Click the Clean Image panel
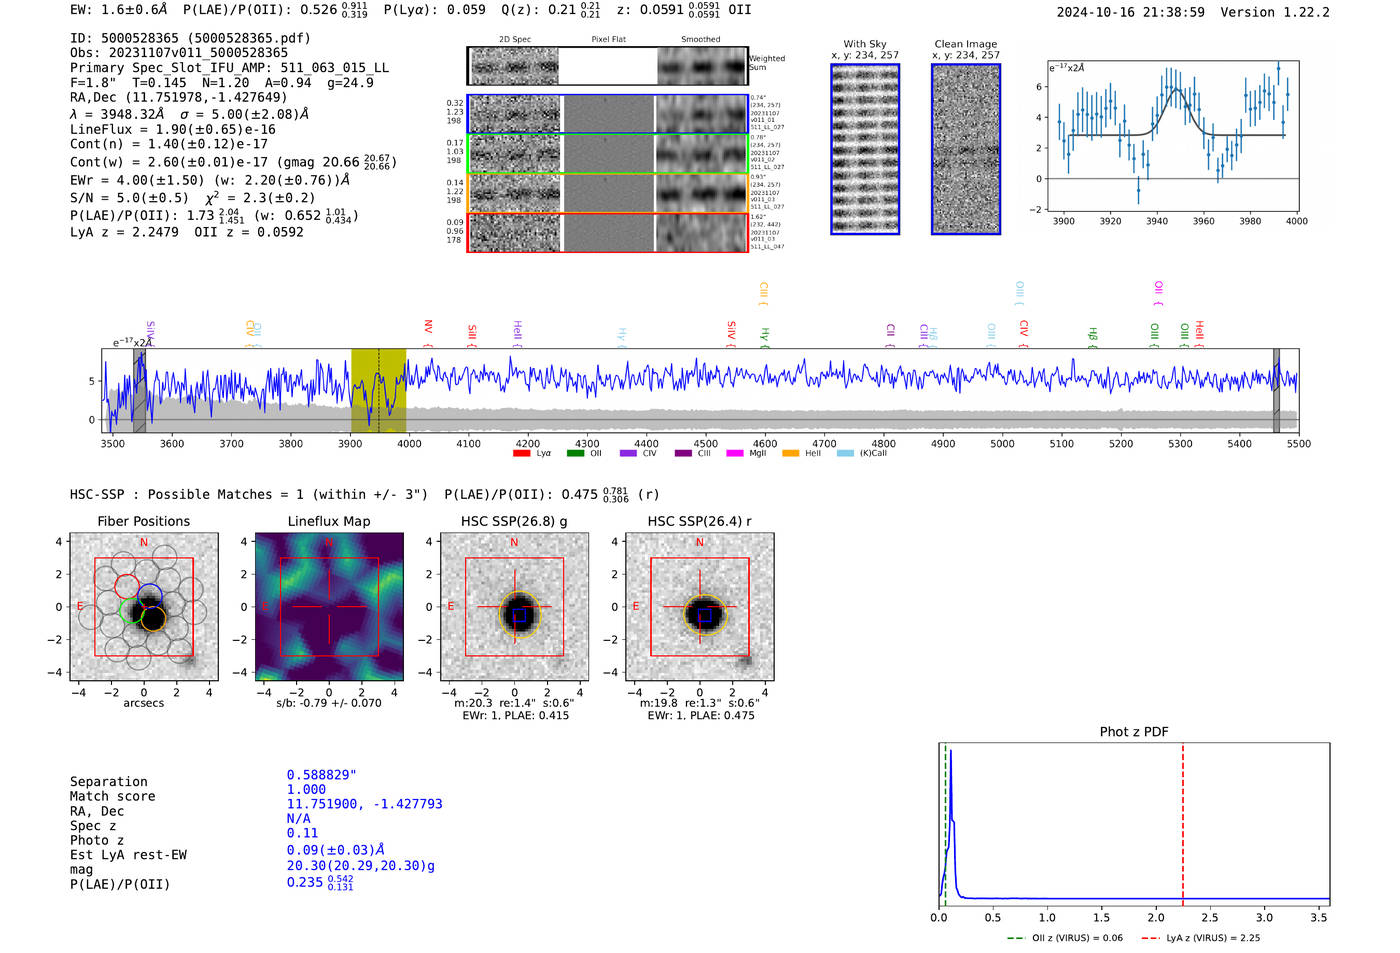Image resolution: width=1400 pixels, height=953 pixels. pyautogui.click(x=966, y=149)
